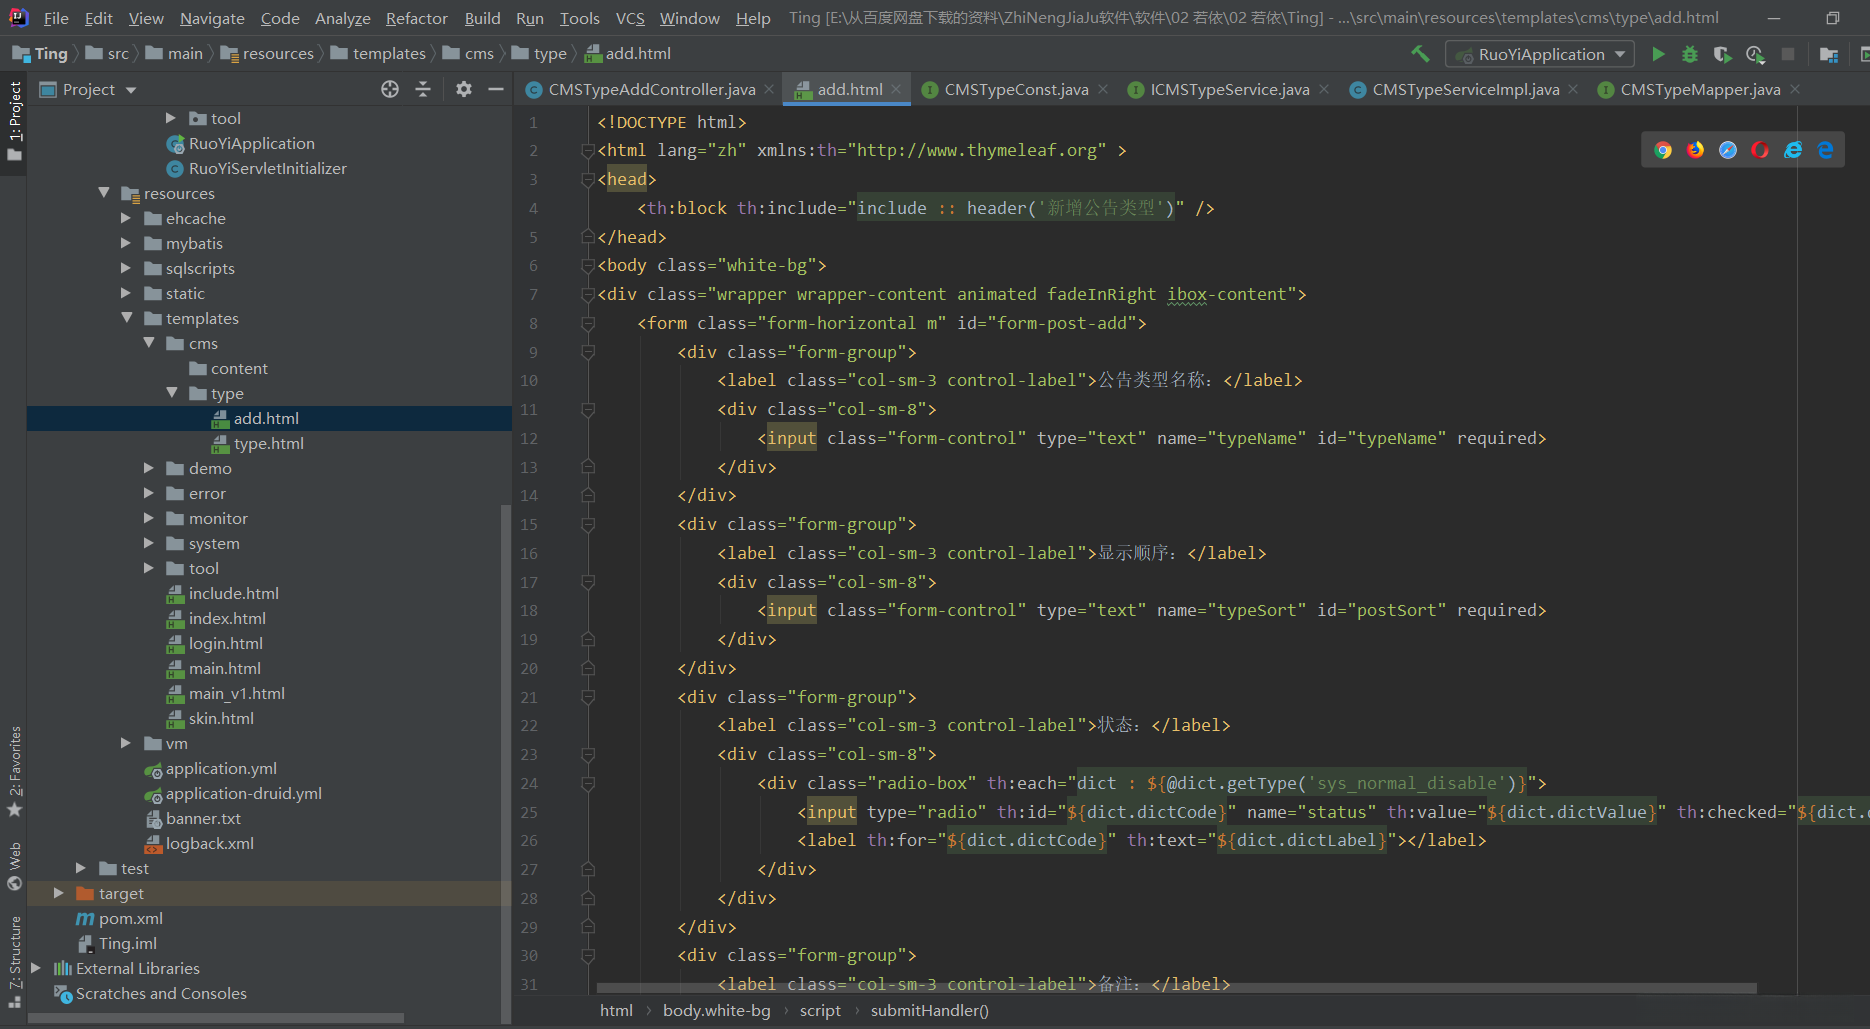Expand the mybatis folder in tree
The image size is (1870, 1029).
(x=126, y=243)
